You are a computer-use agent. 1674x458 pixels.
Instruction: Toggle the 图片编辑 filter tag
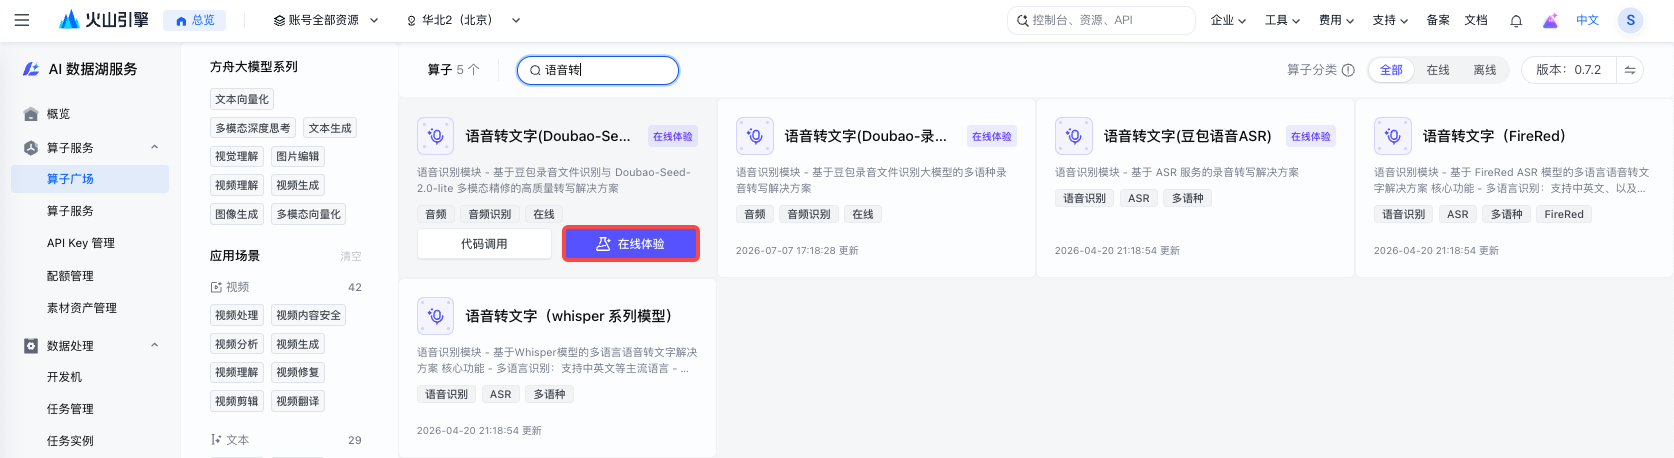tap(298, 156)
